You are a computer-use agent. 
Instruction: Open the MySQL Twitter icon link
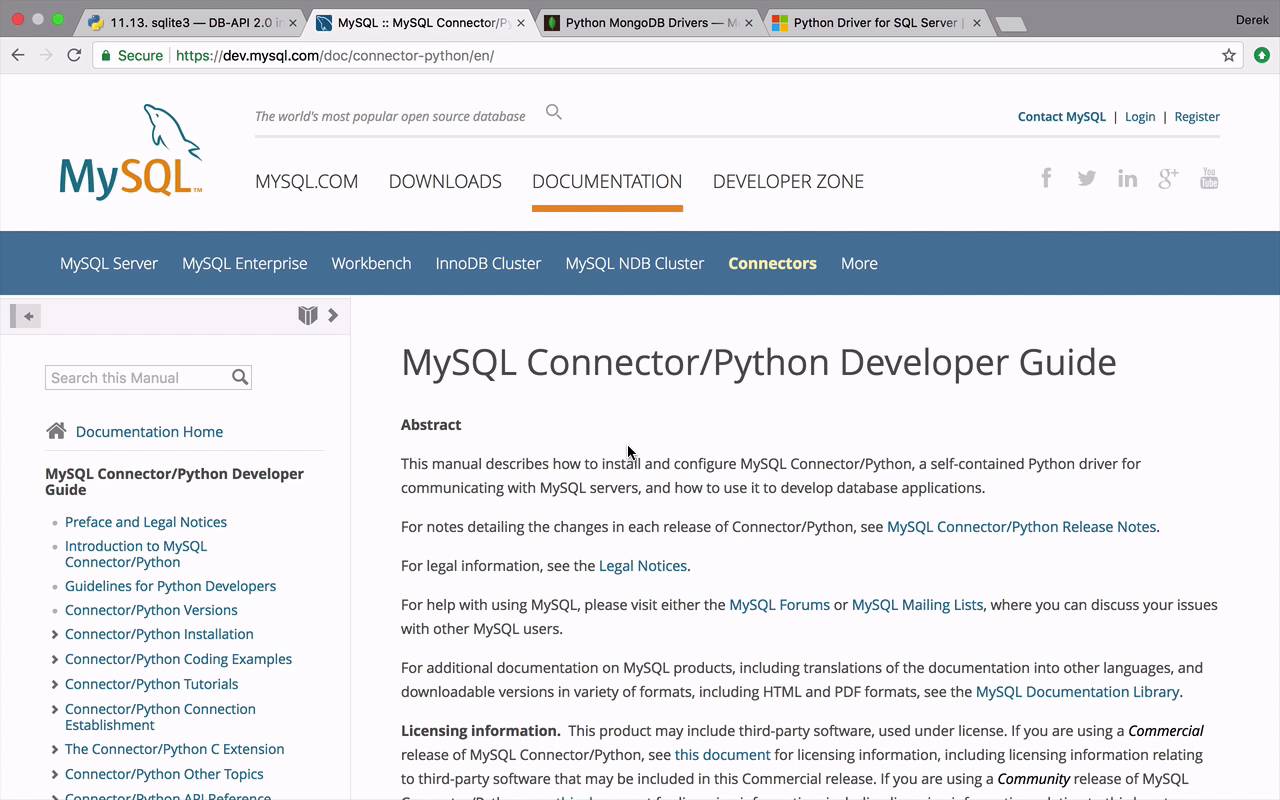click(x=1087, y=178)
